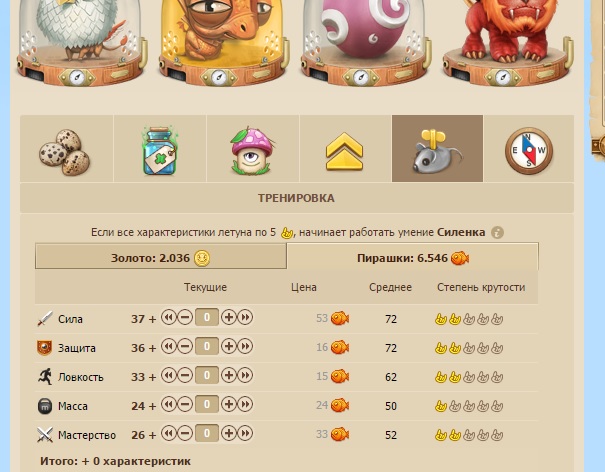Click the Масса value input field
Image resolution: width=605 pixels, height=472 pixels.
pos(207,404)
